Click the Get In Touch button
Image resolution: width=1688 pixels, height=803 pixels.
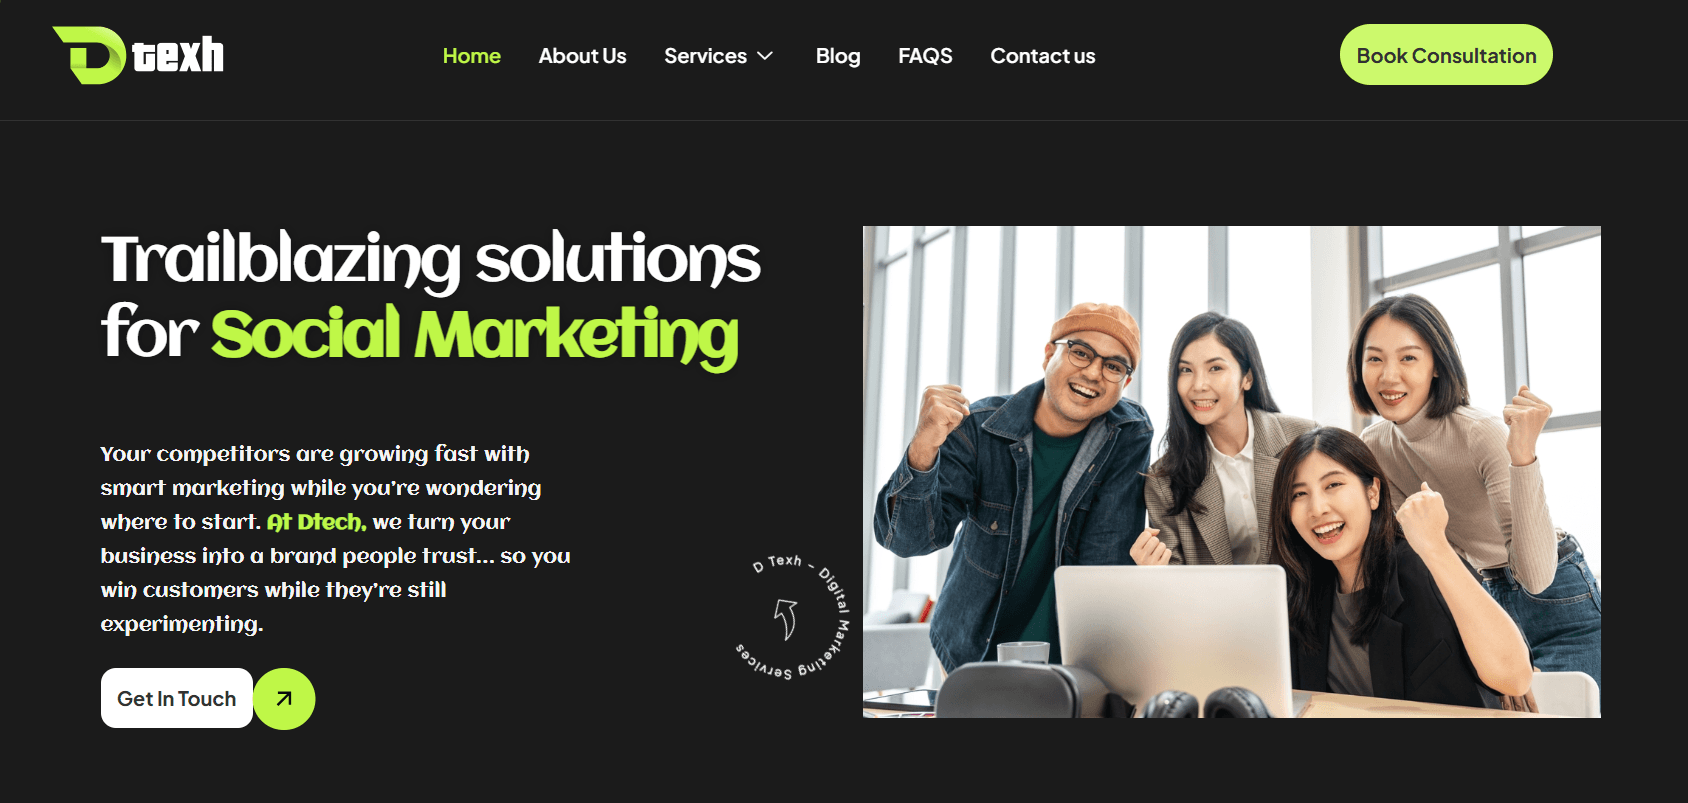click(x=177, y=698)
